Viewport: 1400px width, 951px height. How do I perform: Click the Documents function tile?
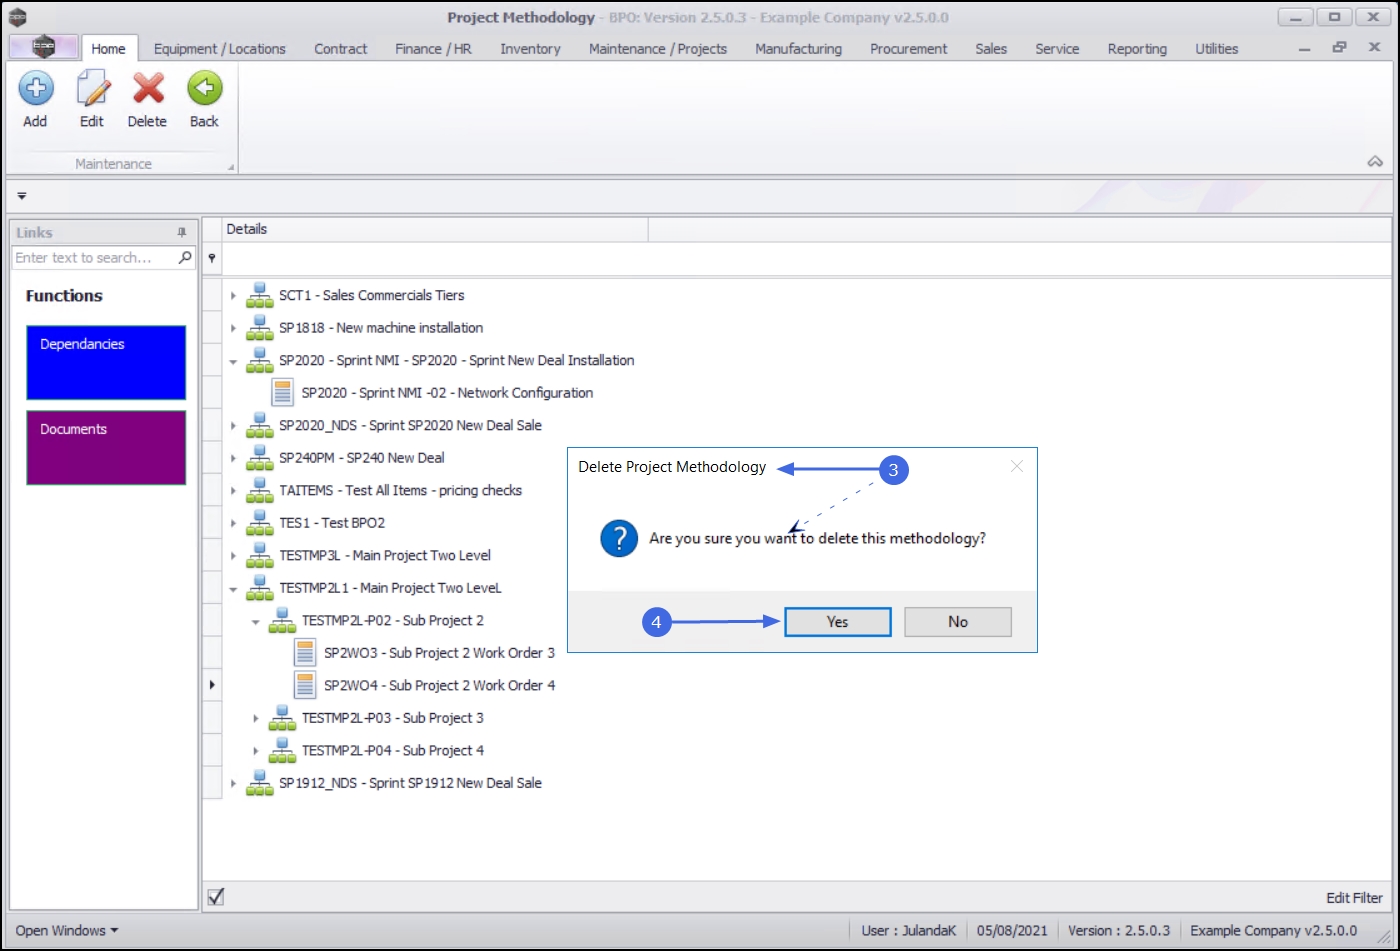click(106, 448)
